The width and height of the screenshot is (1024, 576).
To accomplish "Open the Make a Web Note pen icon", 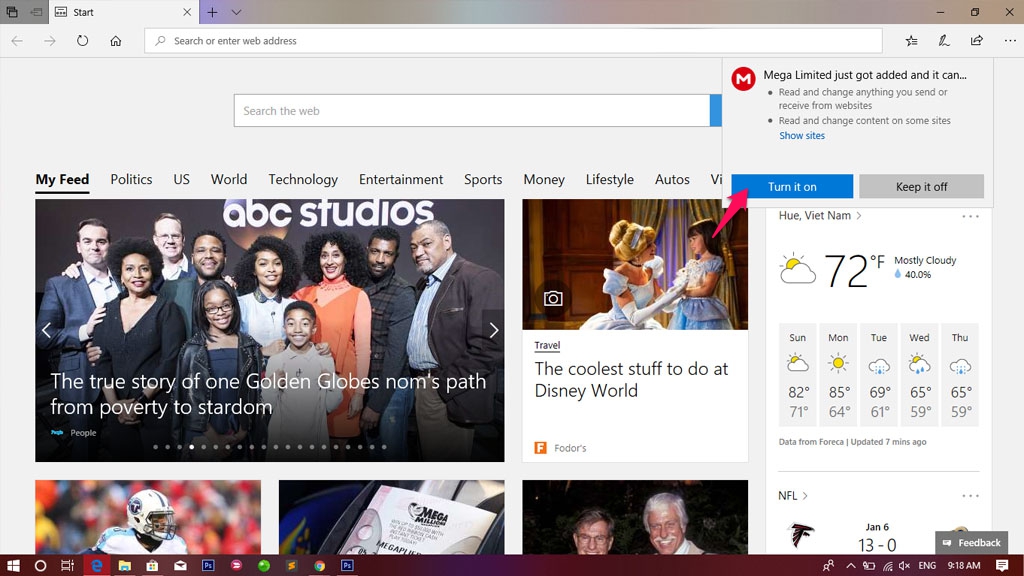I will 944,40.
